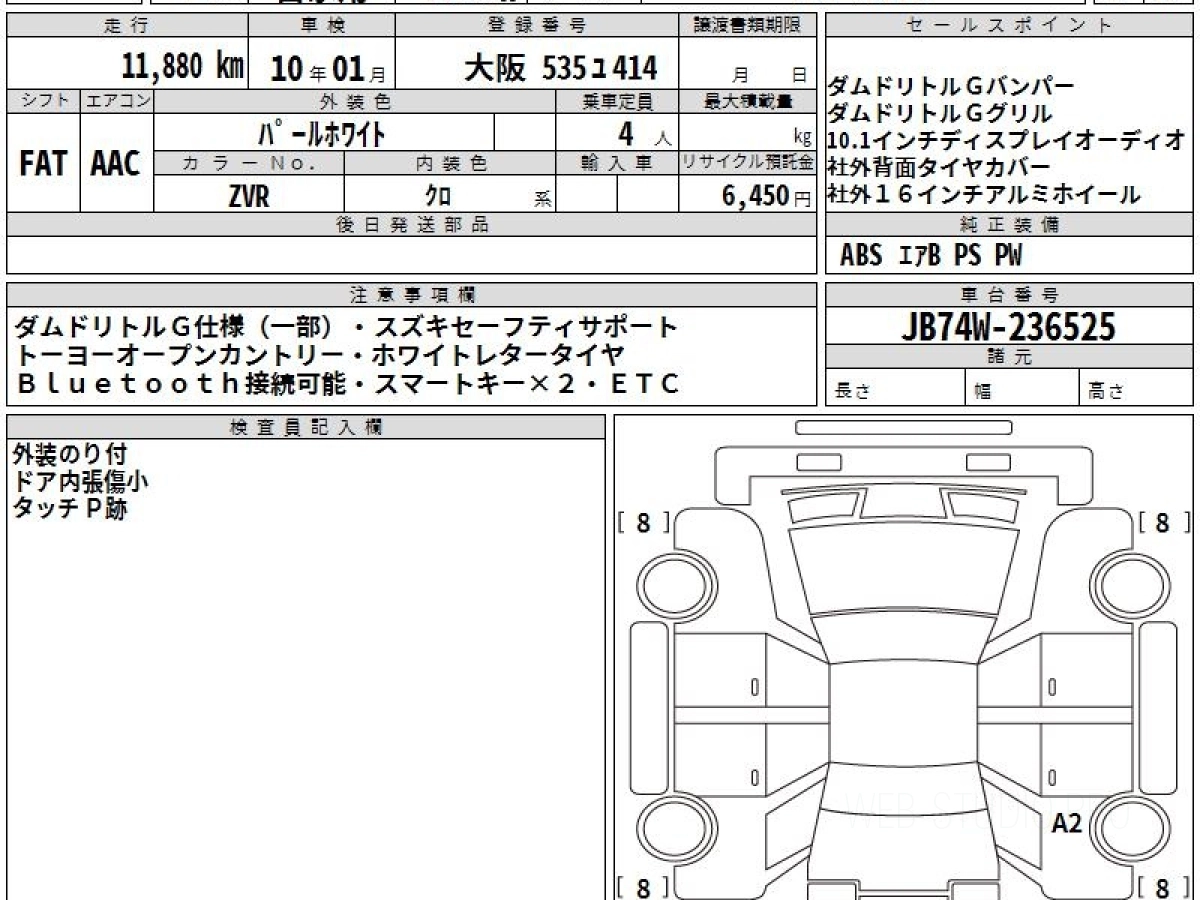Click the 検査員記入欄 header
This screenshot has width=1200, height=900.
(306, 427)
